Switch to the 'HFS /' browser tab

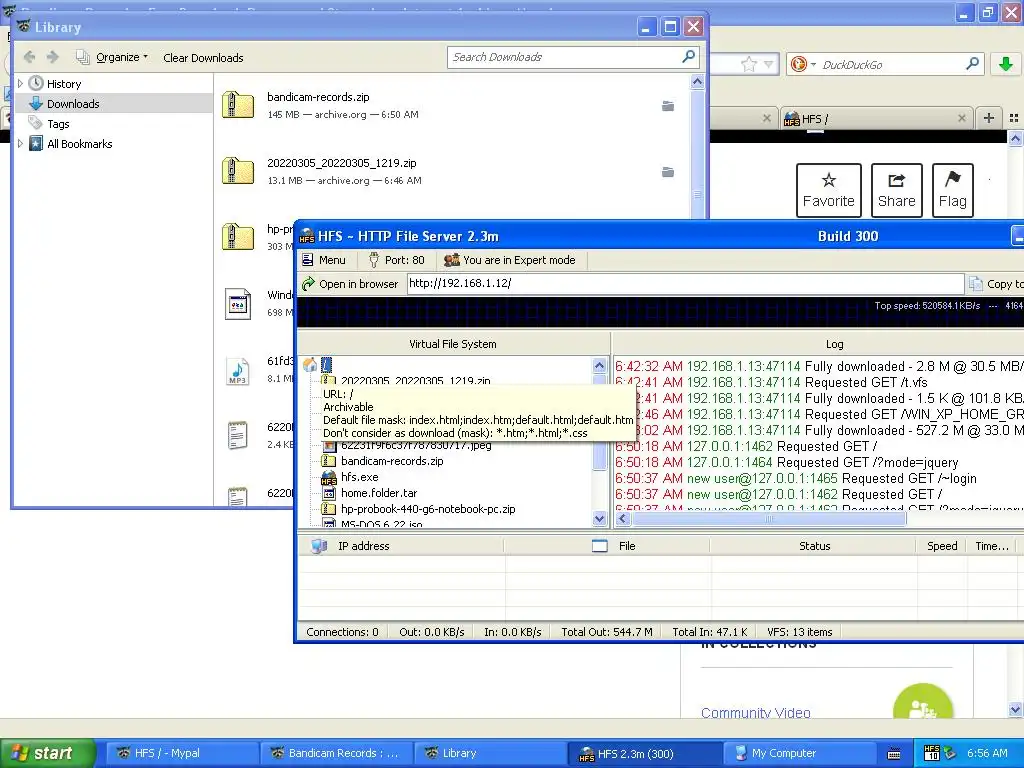coord(875,119)
